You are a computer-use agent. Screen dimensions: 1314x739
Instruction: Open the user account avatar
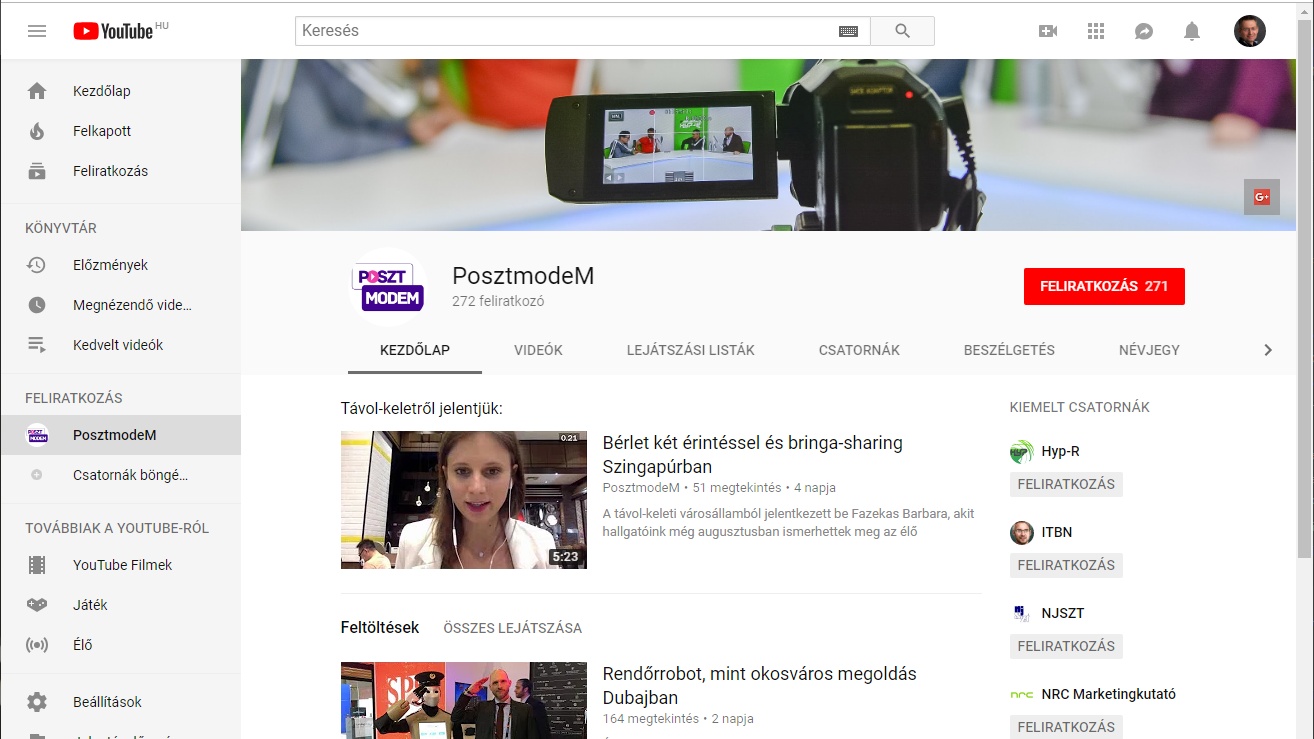click(x=1250, y=31)
